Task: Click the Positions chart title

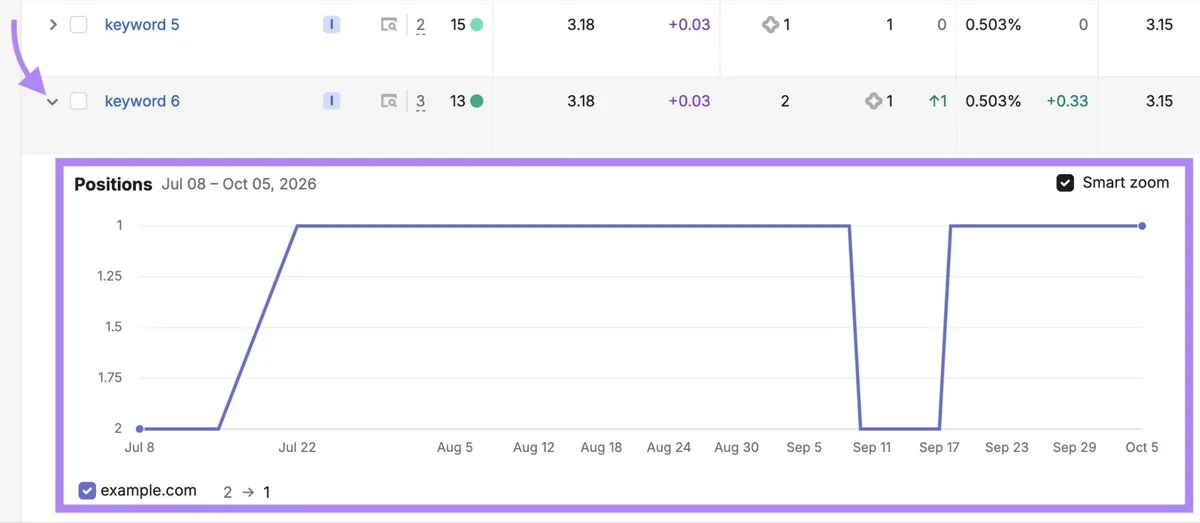Action: pos(113,184)
